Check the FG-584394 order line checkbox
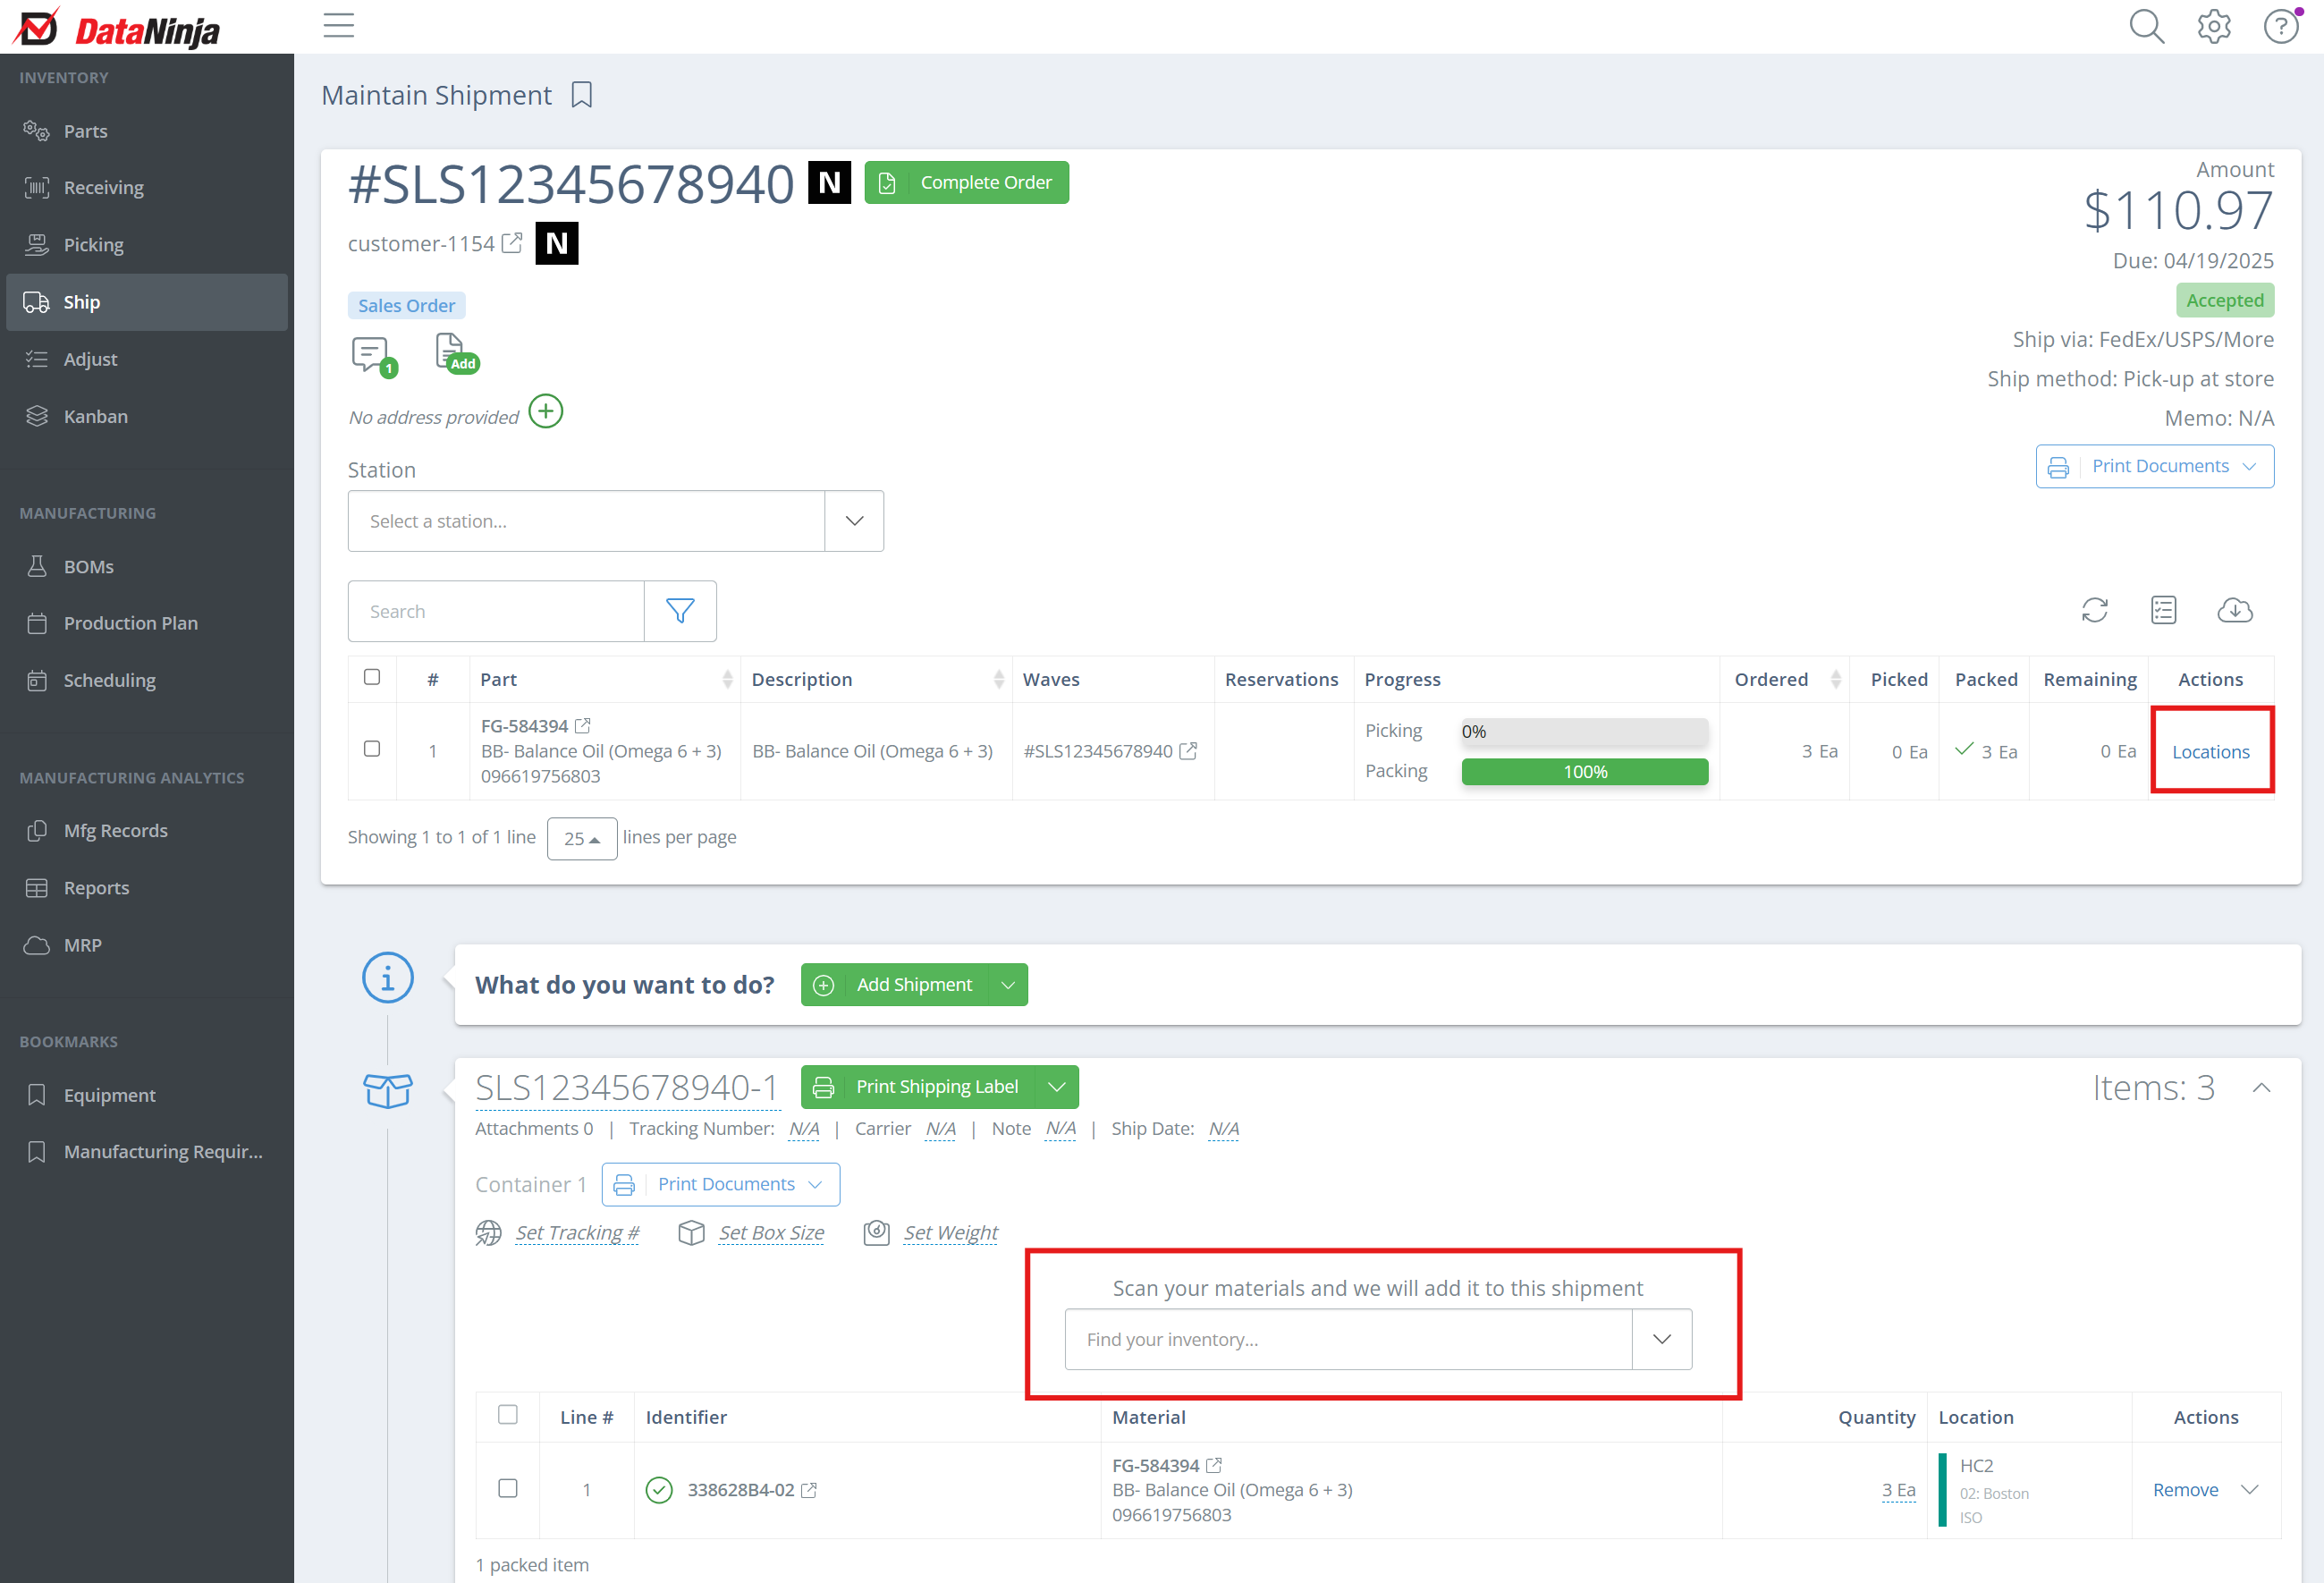This screenshot has width=2324, height=1583. click(x=372, y=748)
